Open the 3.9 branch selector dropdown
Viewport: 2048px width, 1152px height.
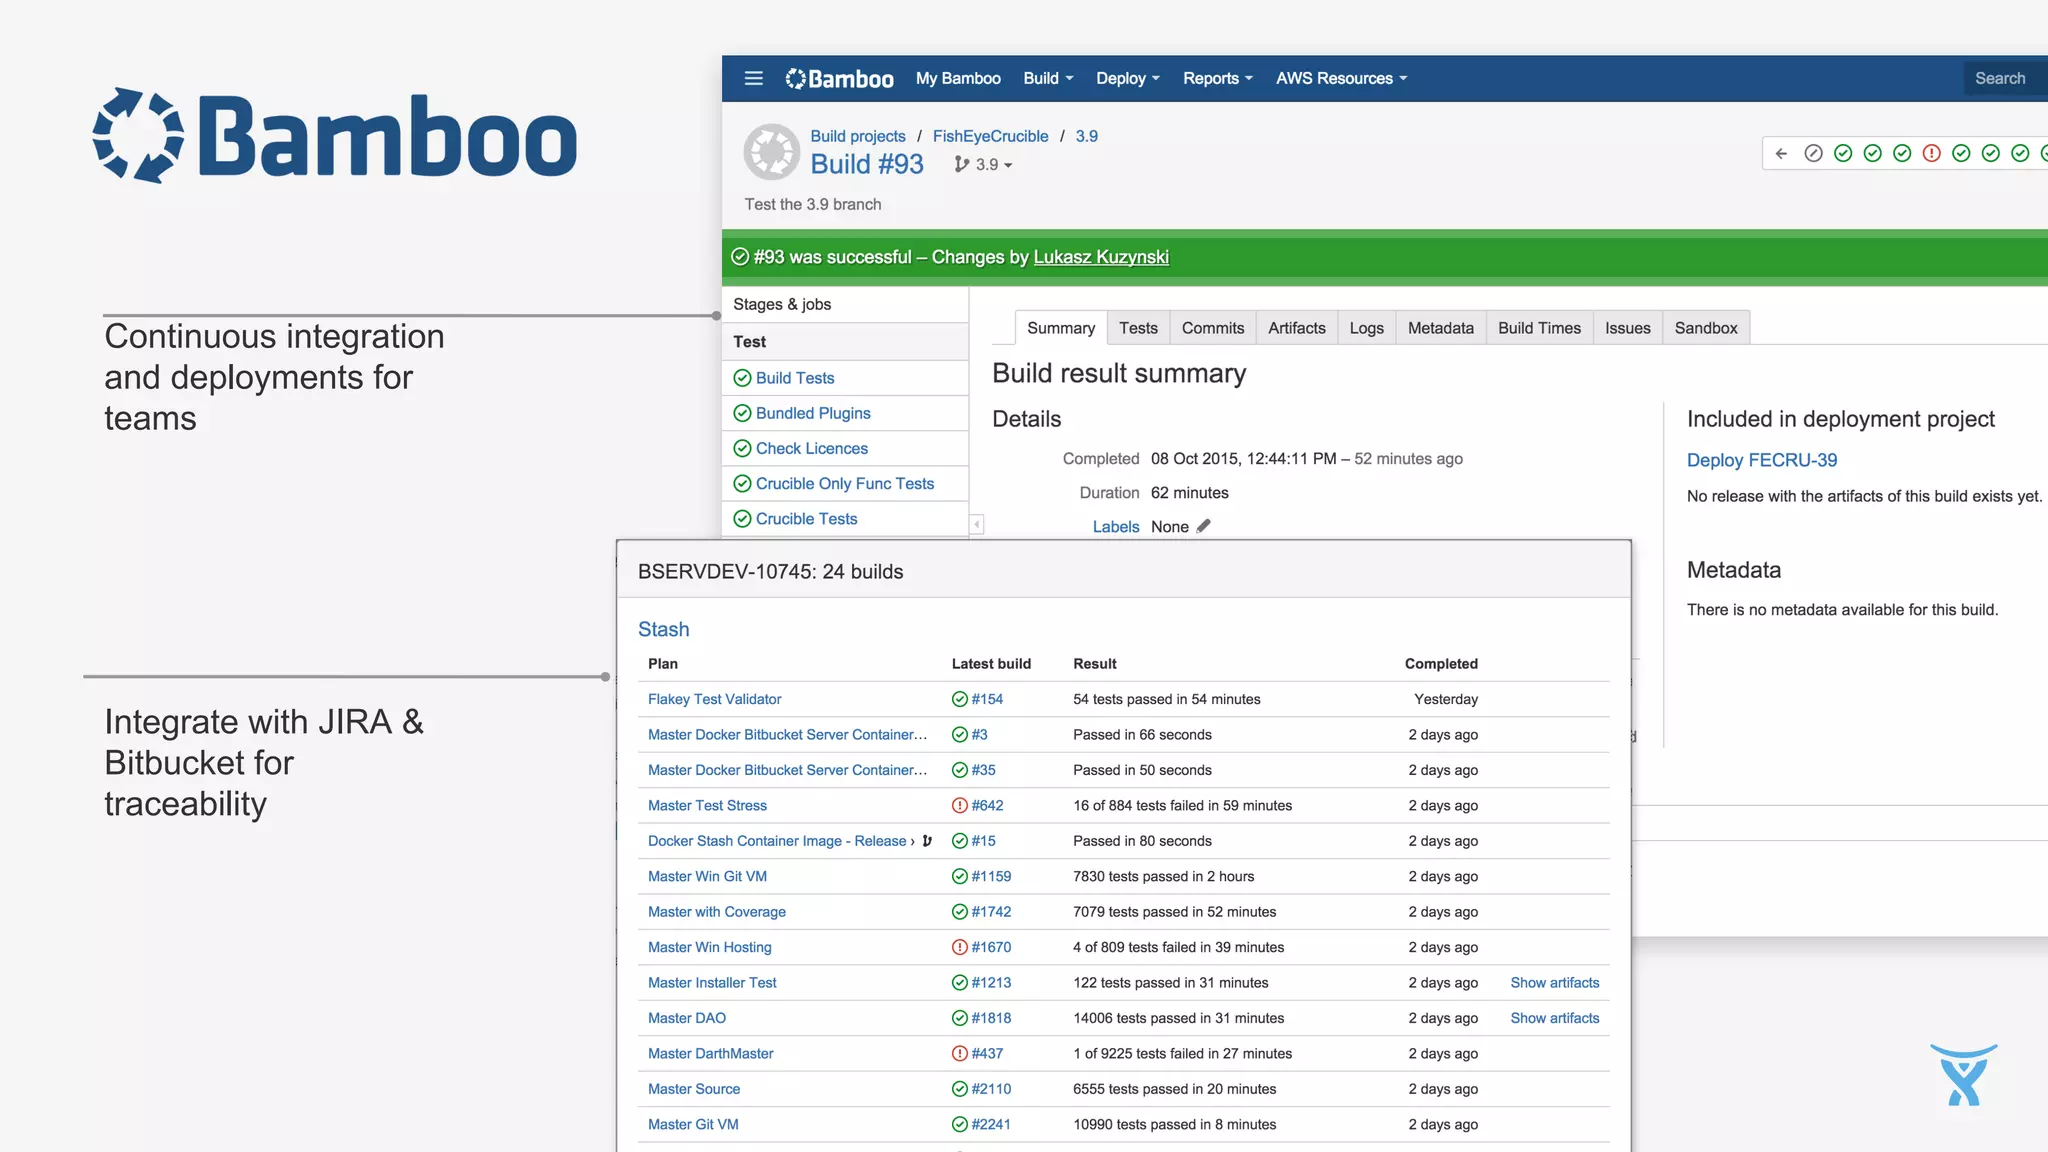(983, 165)
